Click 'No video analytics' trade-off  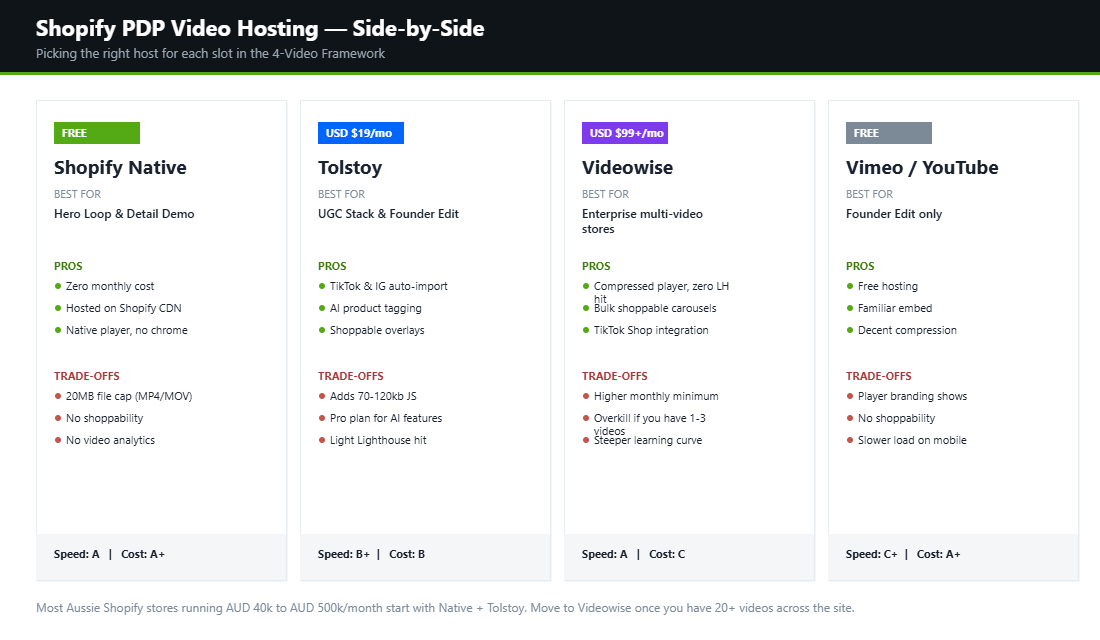[110, 440]
